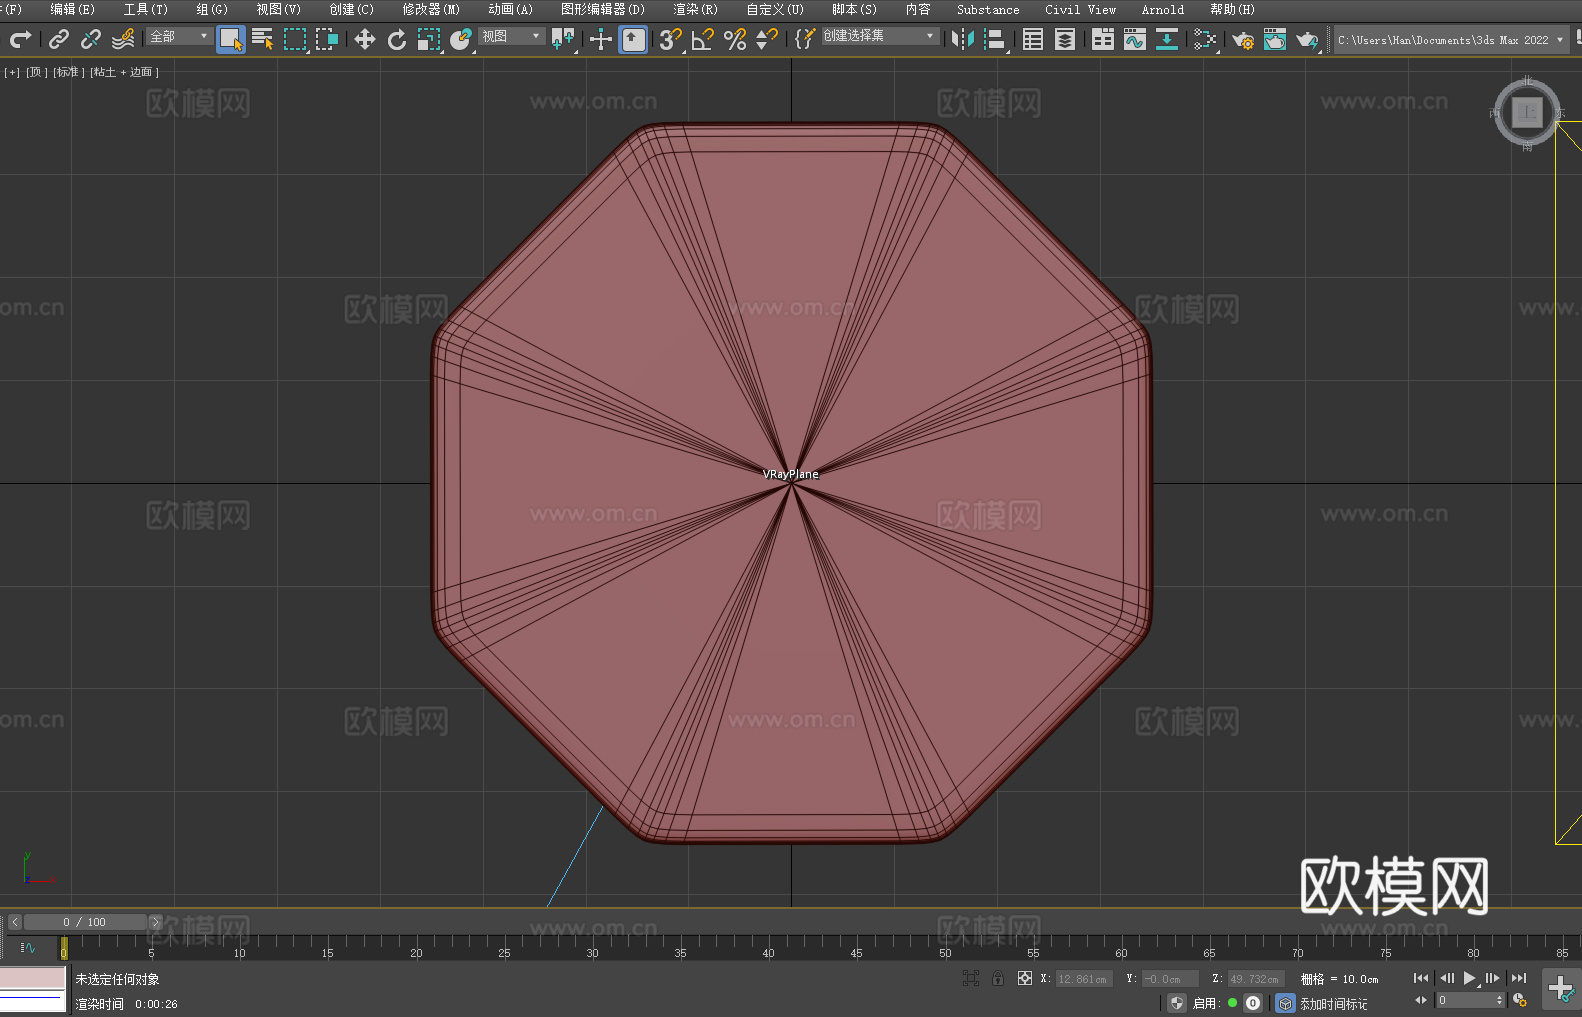This screenshot has height=1017, width=1582.
Task: Click the Z coordinate field
Action: (x=1254, y=979)
